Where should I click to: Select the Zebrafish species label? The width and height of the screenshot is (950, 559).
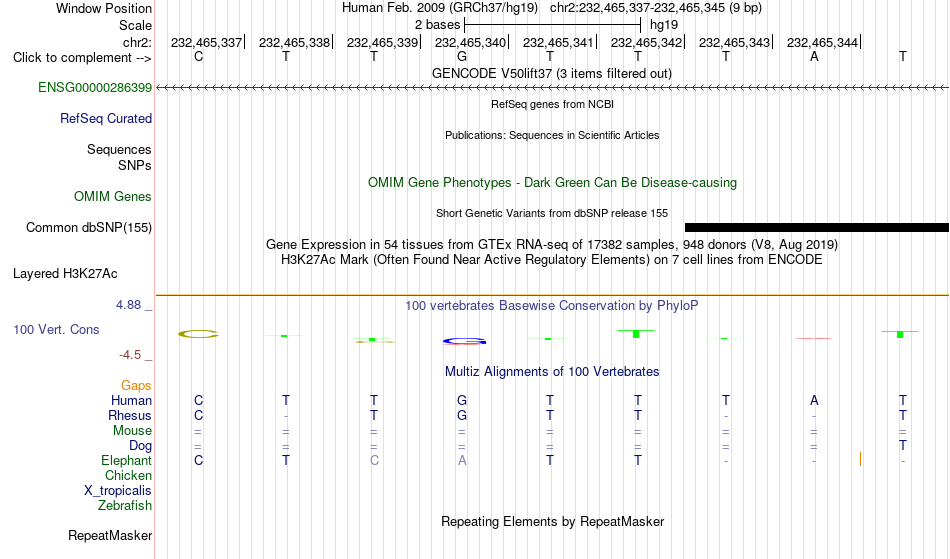(125, 506)
